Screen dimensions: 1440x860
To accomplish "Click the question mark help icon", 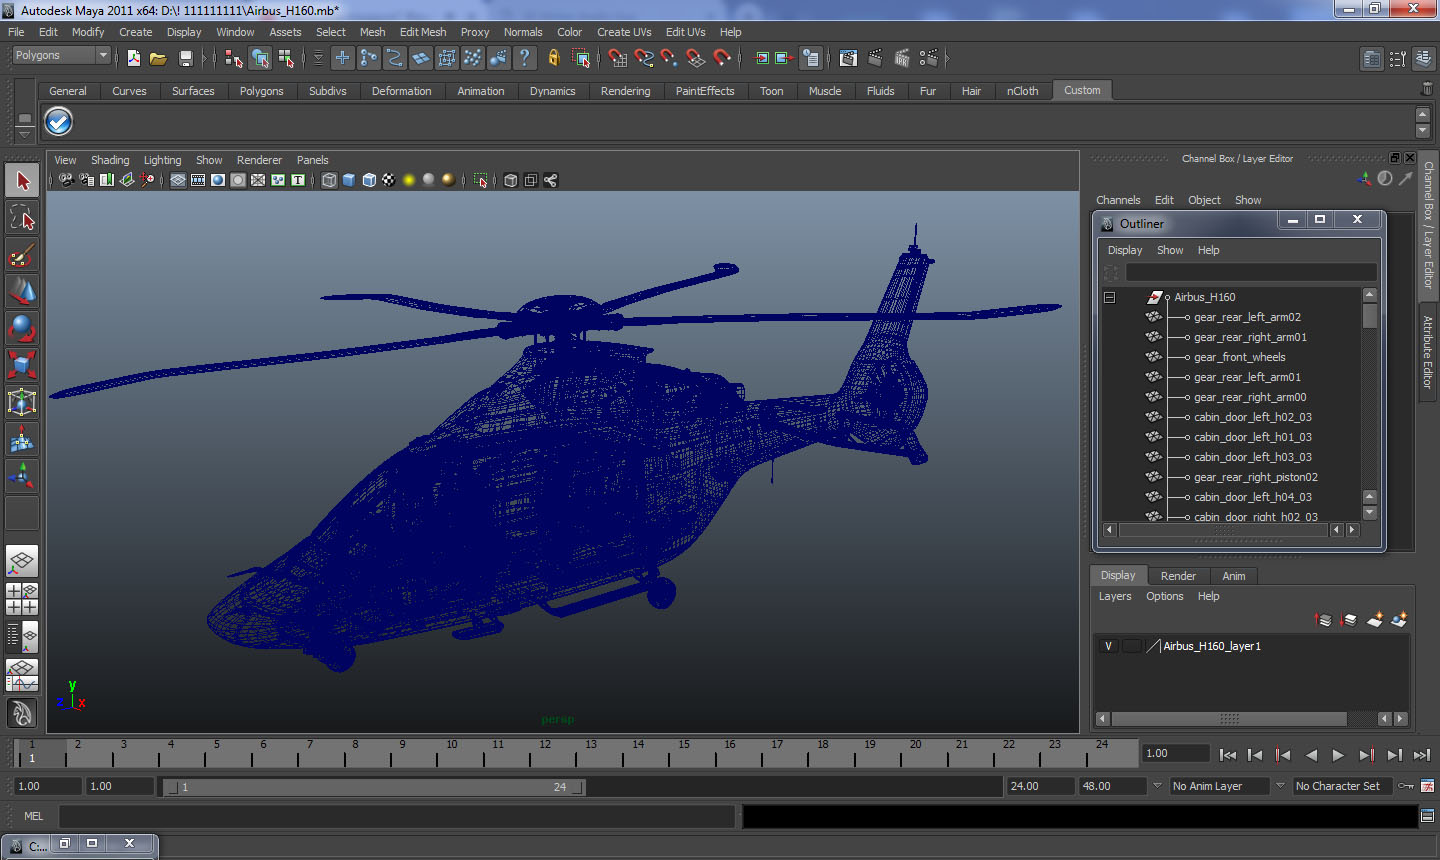I will (525, 58).
